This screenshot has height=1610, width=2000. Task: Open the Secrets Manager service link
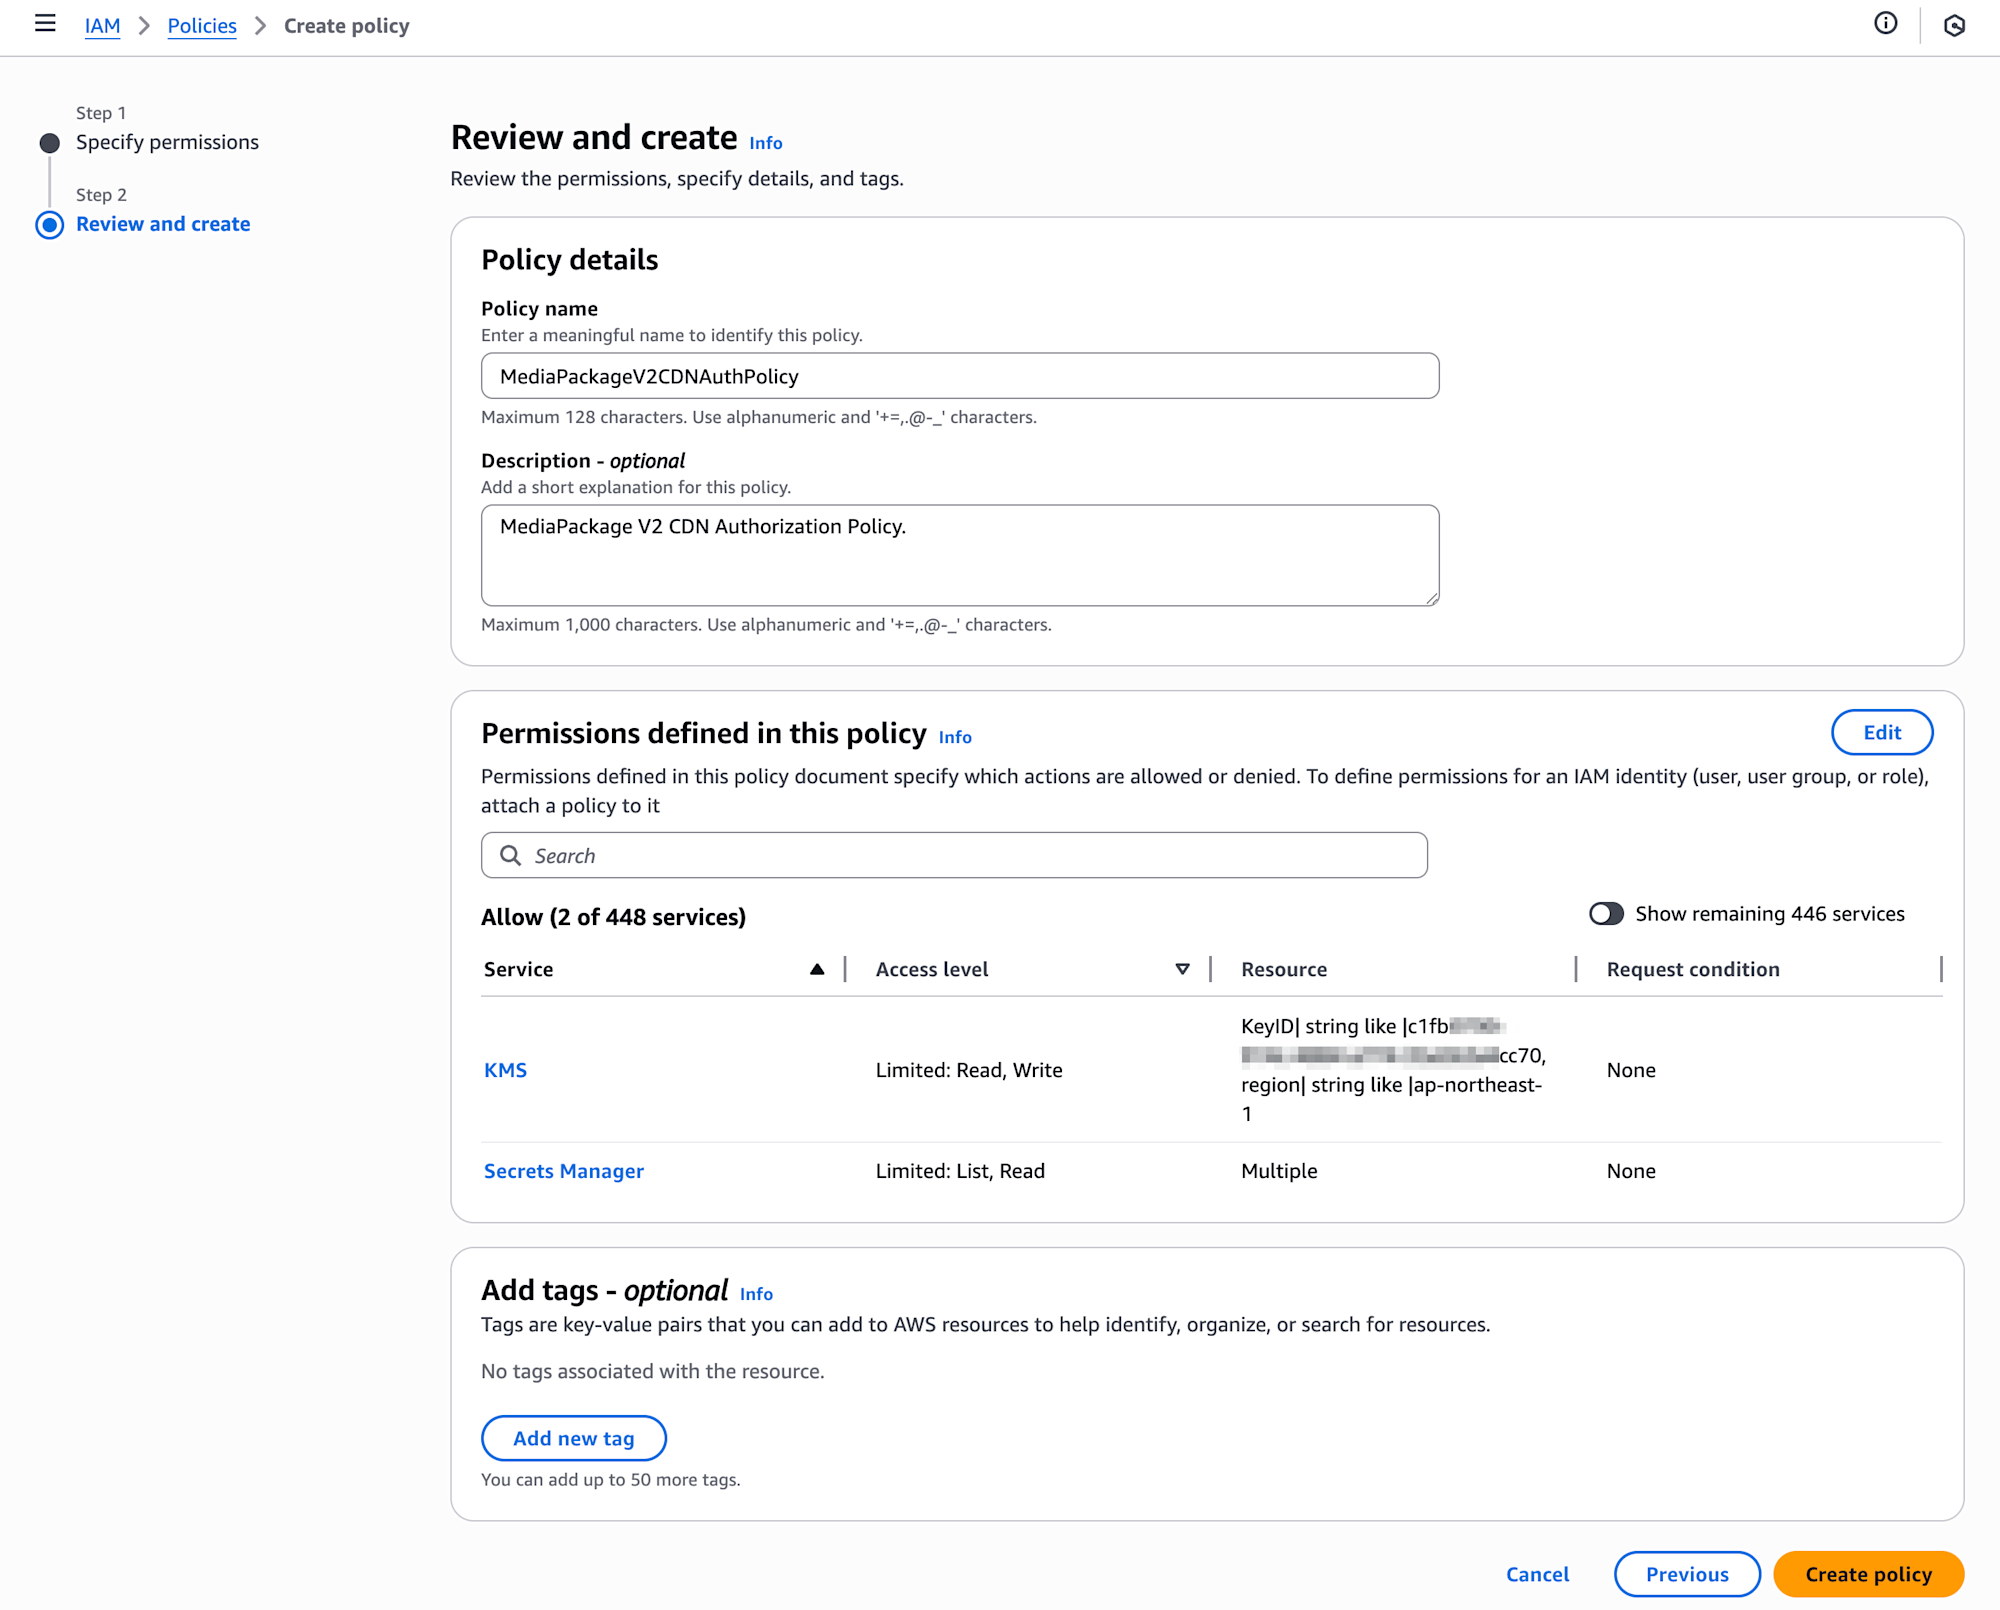564,1171
